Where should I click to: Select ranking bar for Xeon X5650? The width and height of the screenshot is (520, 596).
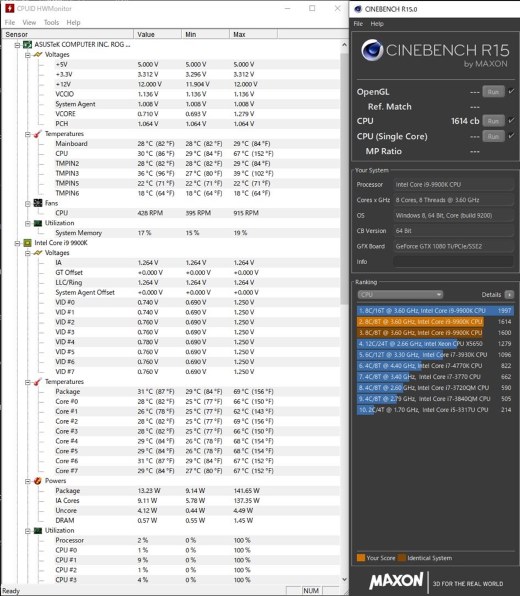coord(435,344)
